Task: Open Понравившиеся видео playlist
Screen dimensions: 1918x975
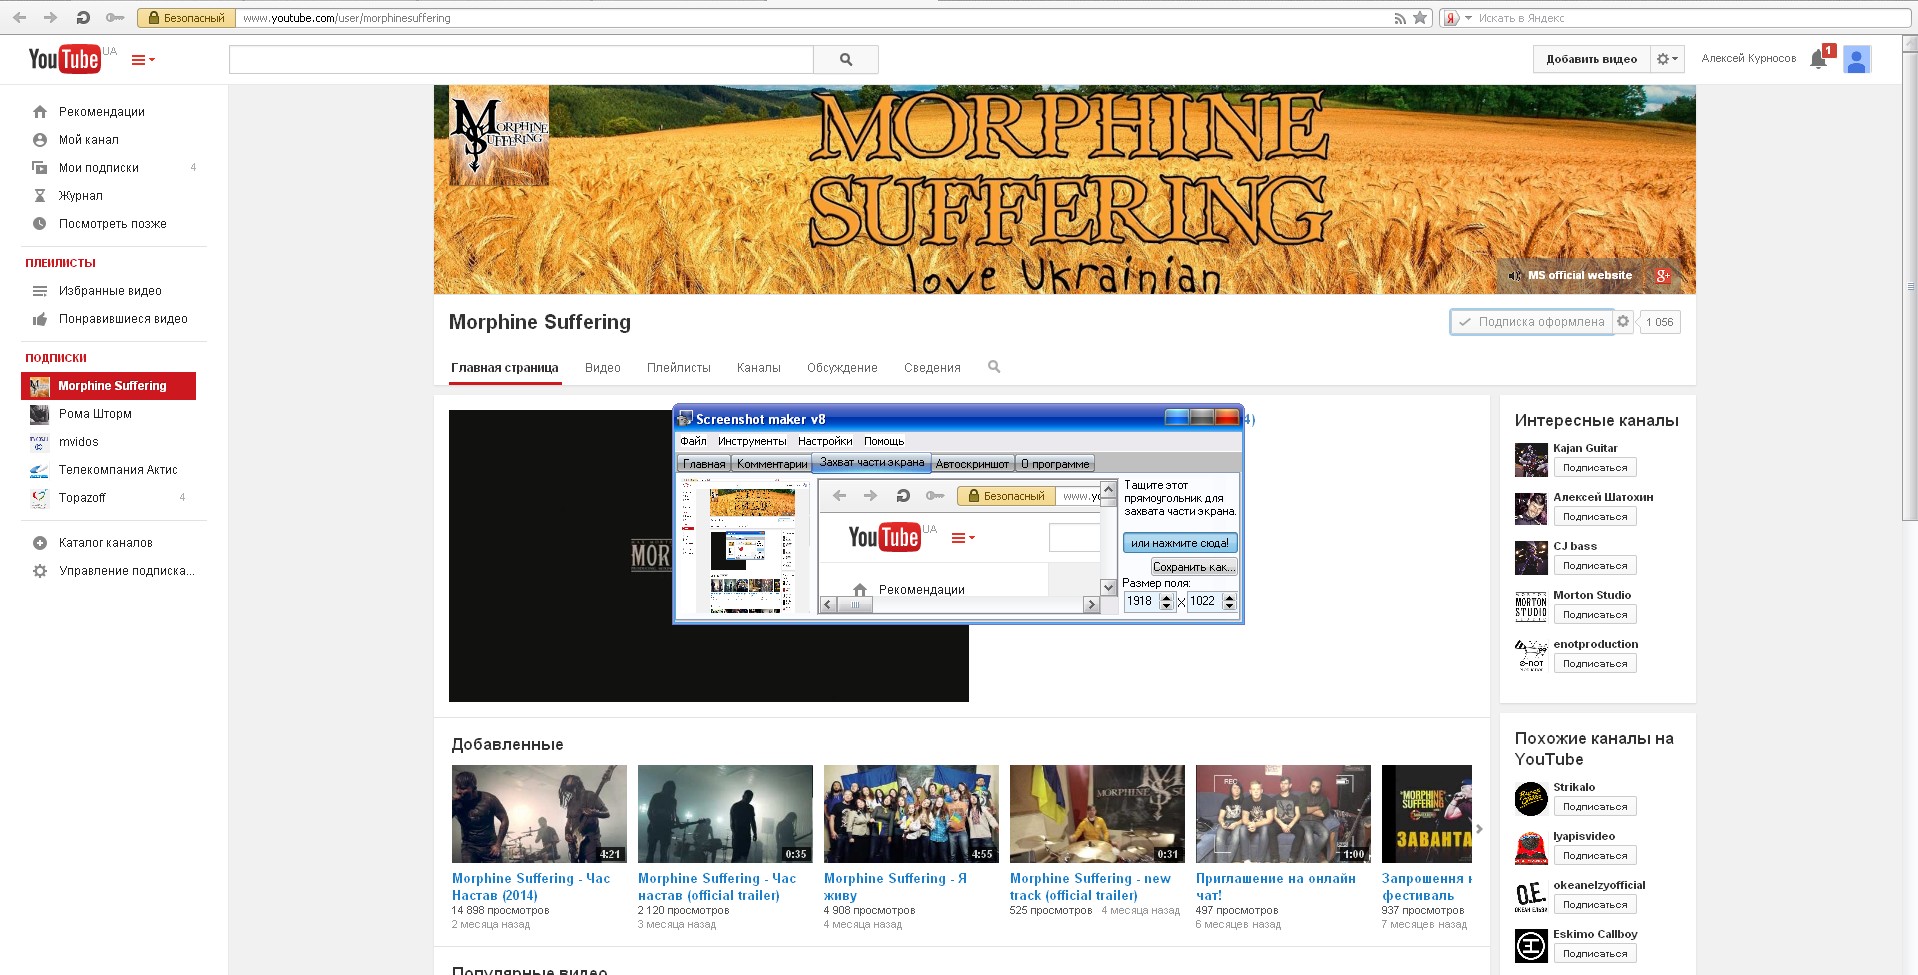Action: [123, 319]
